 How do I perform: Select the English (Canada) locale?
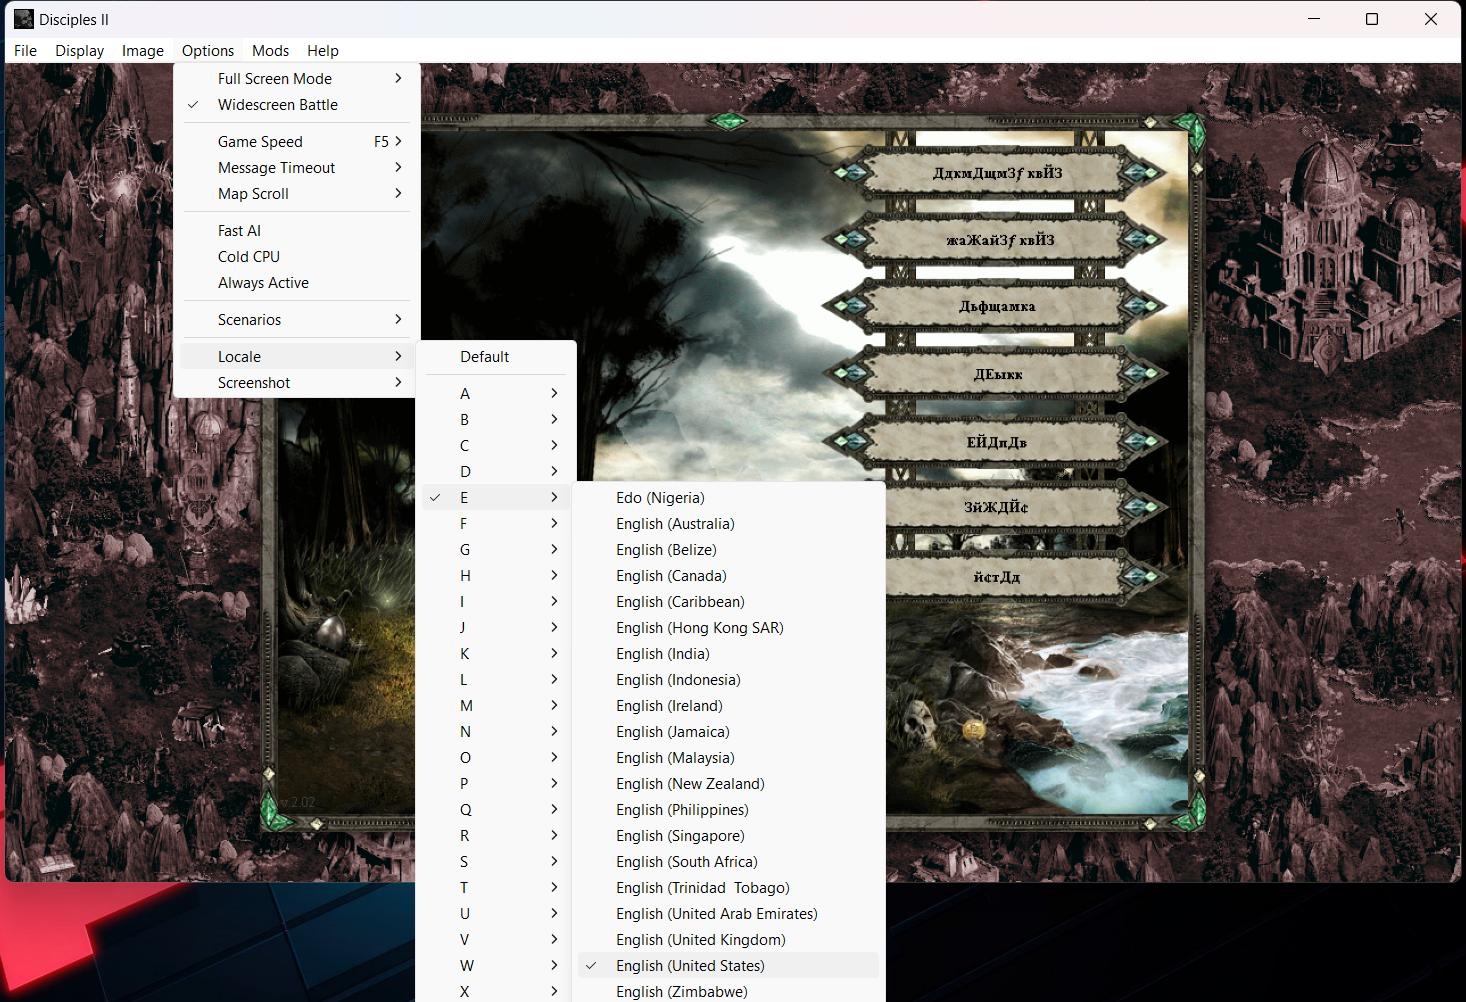728,576
